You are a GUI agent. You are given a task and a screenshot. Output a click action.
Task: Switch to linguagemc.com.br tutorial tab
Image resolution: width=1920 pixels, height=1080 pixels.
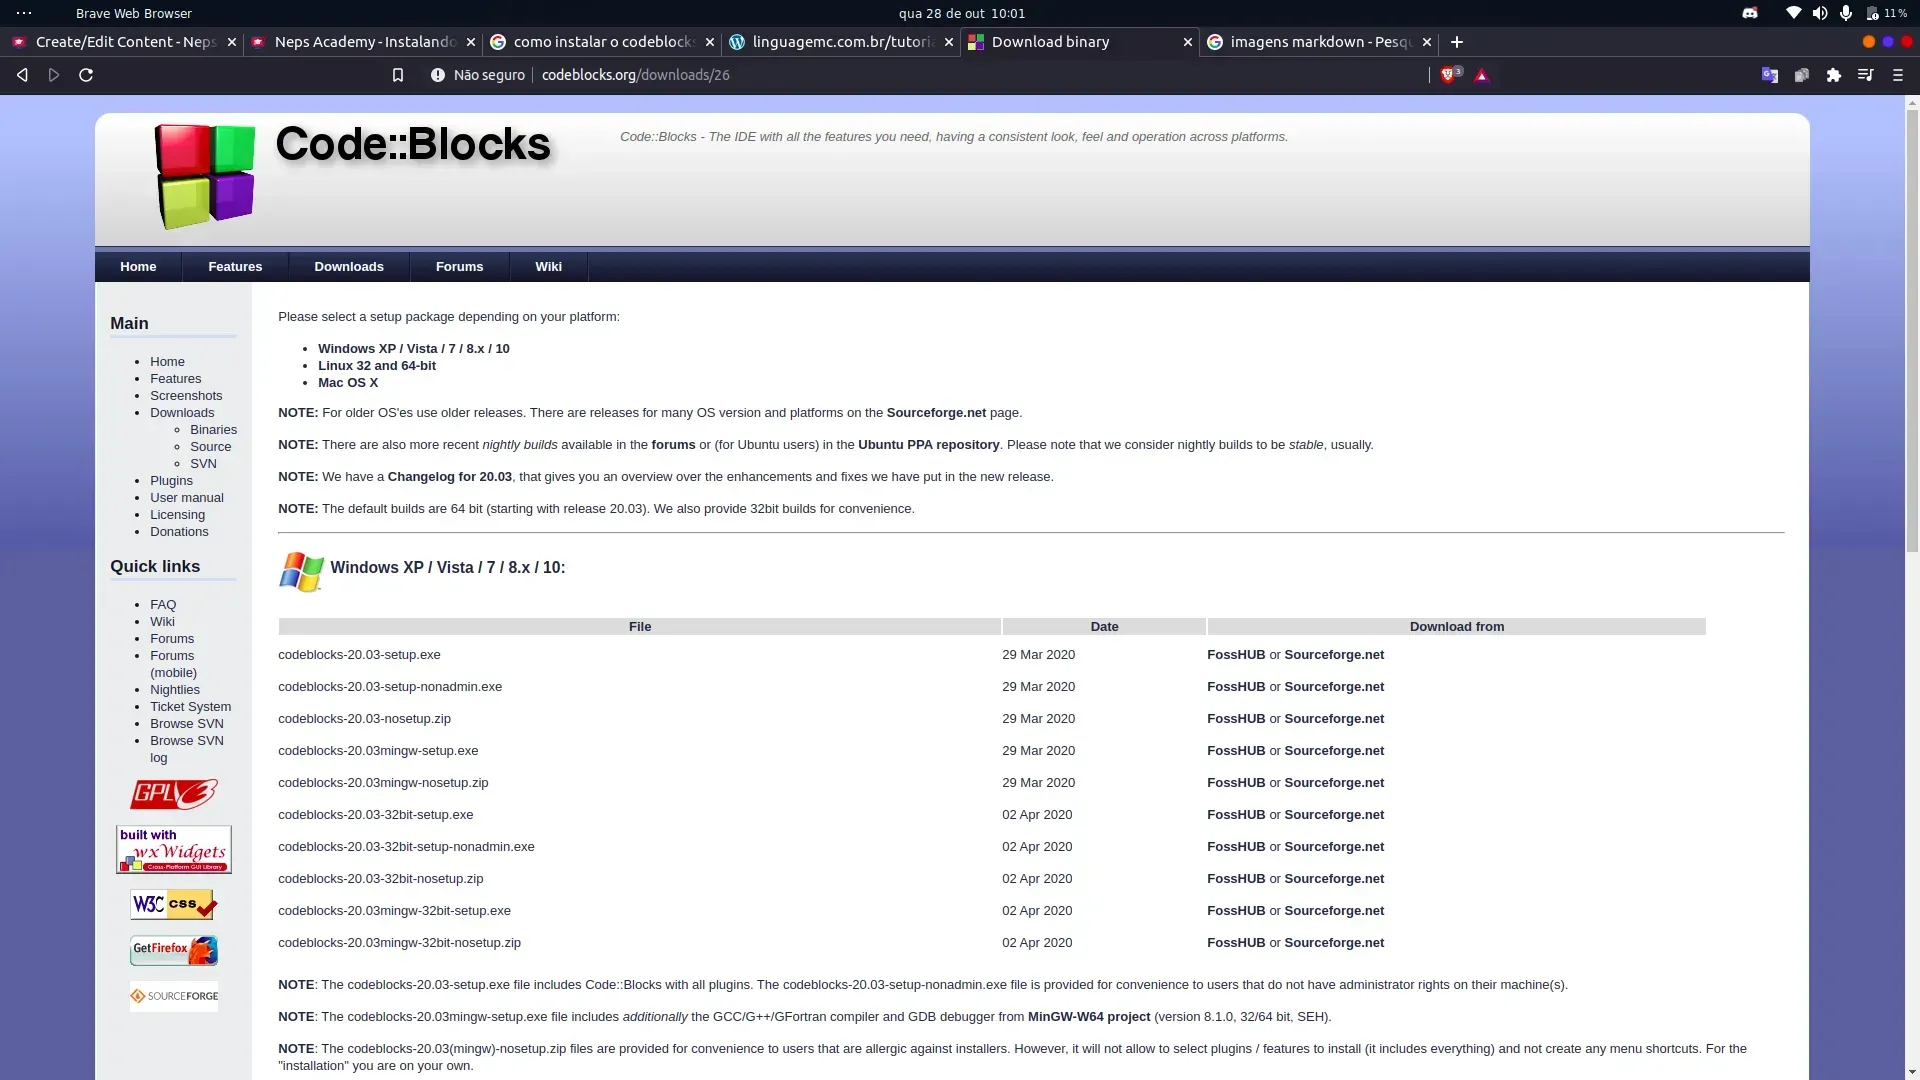pos(841,42)
